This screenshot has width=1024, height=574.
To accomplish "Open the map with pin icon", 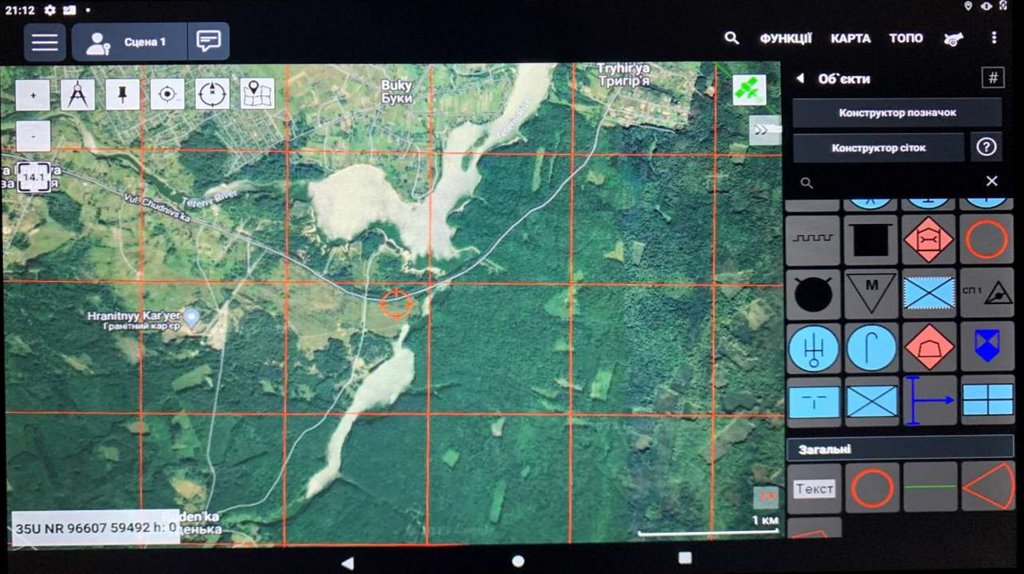I will tap(257, 95).
